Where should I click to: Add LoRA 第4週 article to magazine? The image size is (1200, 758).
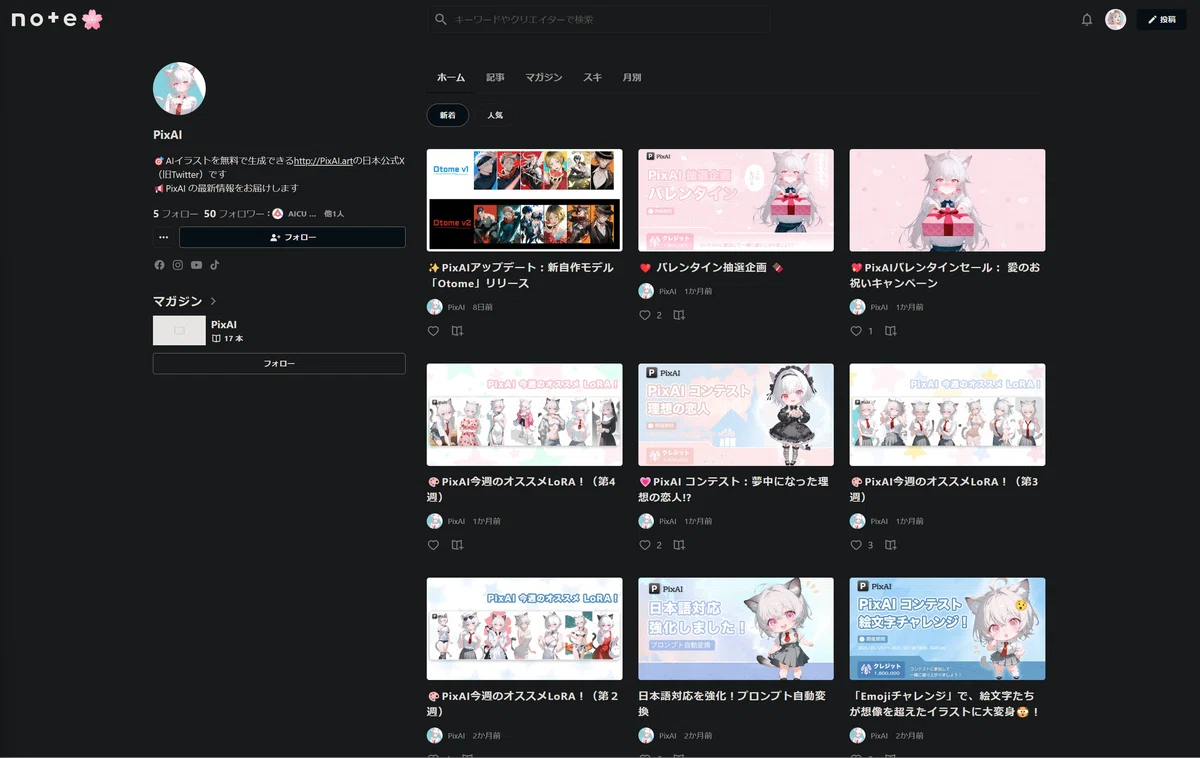pos(457,545)
